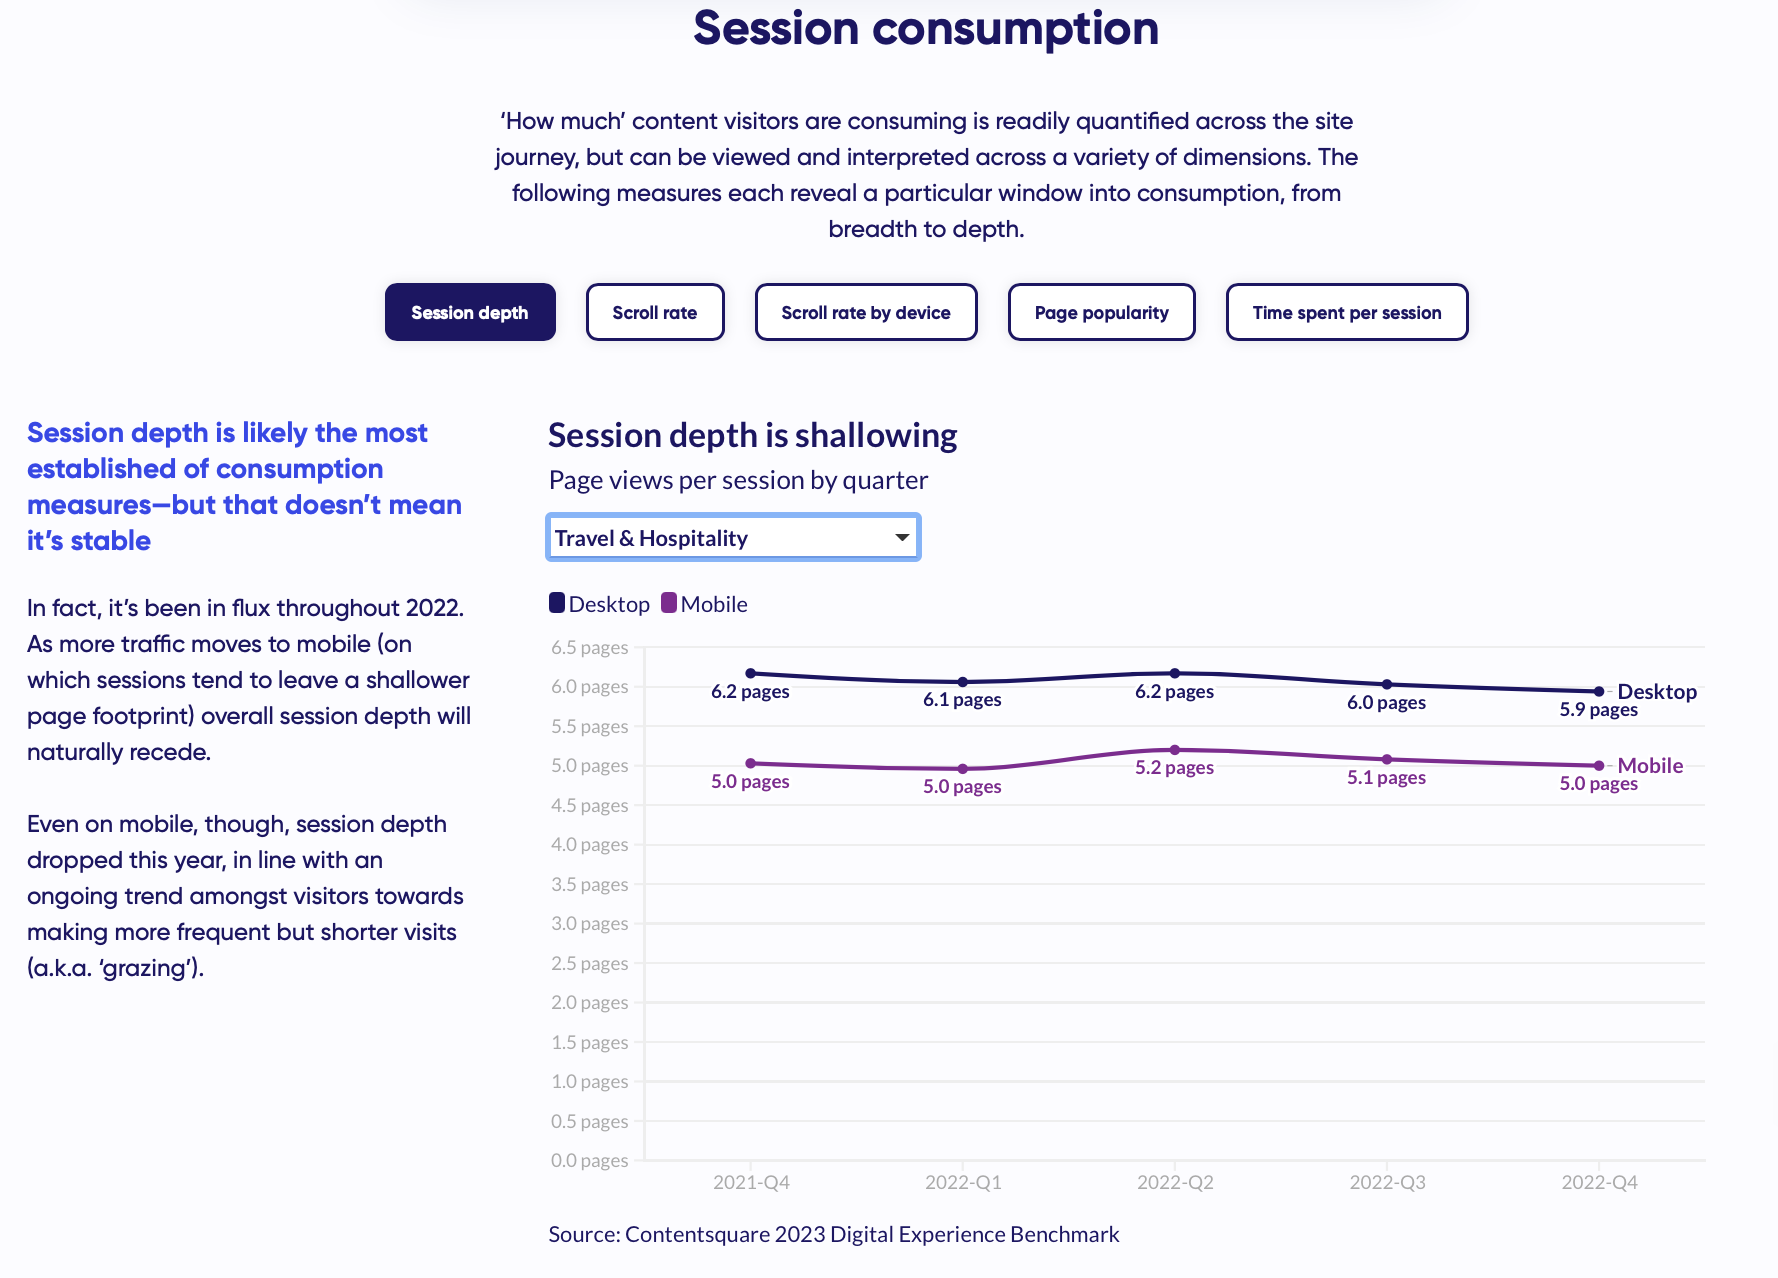Open the Session depth tab
1778x1278 pixels.
point(470,312)
